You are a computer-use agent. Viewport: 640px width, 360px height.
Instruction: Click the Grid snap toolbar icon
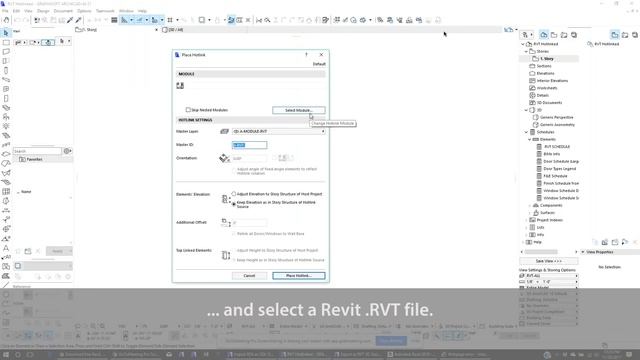(x=170, y=20)
